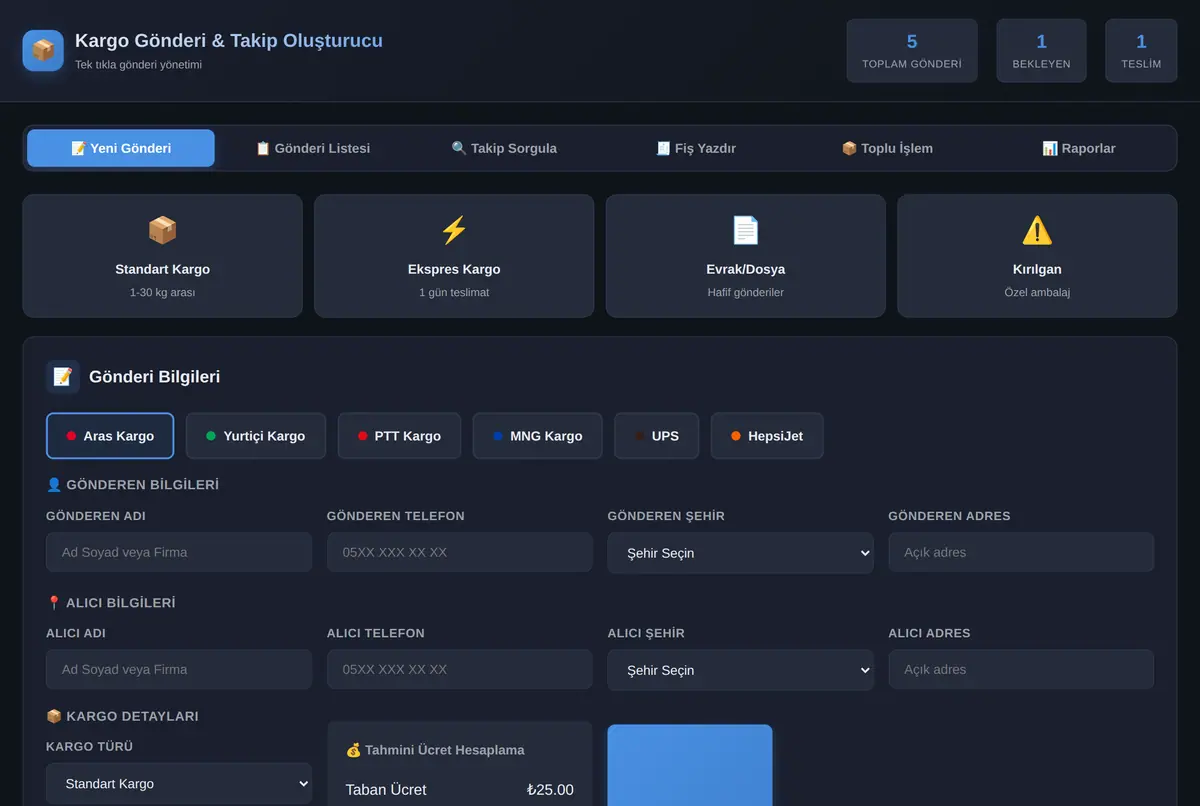The width and height of the screenshot is (1200, 806).
Task: Open the Gönderi Listesi tab
Action: click(x=313, y=148)
